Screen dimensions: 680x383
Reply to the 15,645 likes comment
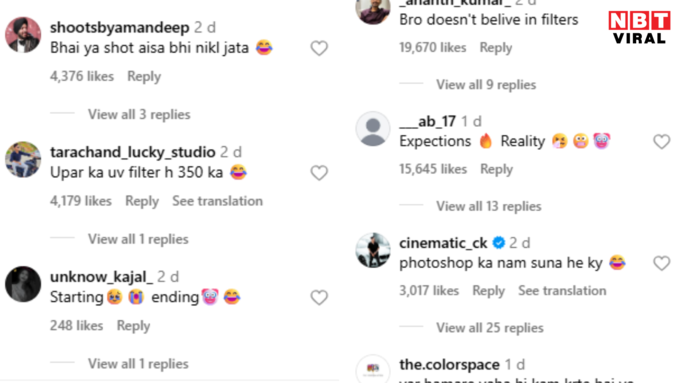point(496,169)
